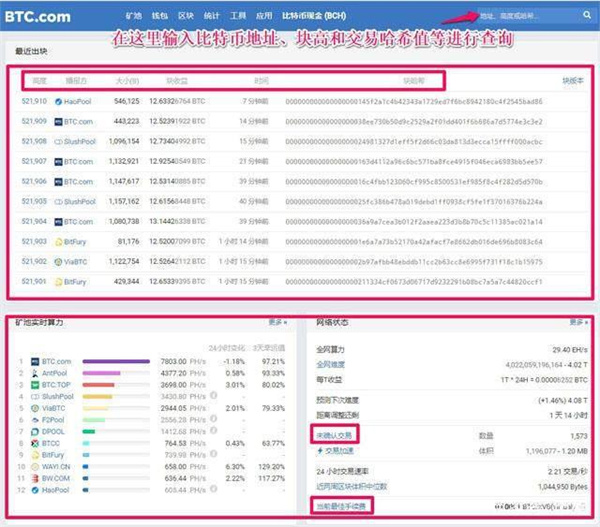Expand 更多 in the 矿池实时算力 panel

(x=278, y=322)
